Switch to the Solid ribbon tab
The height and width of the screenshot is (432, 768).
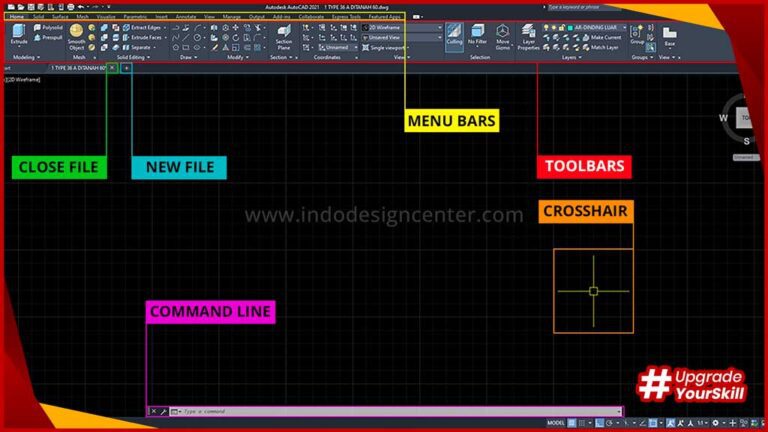[x=38, y=17]
